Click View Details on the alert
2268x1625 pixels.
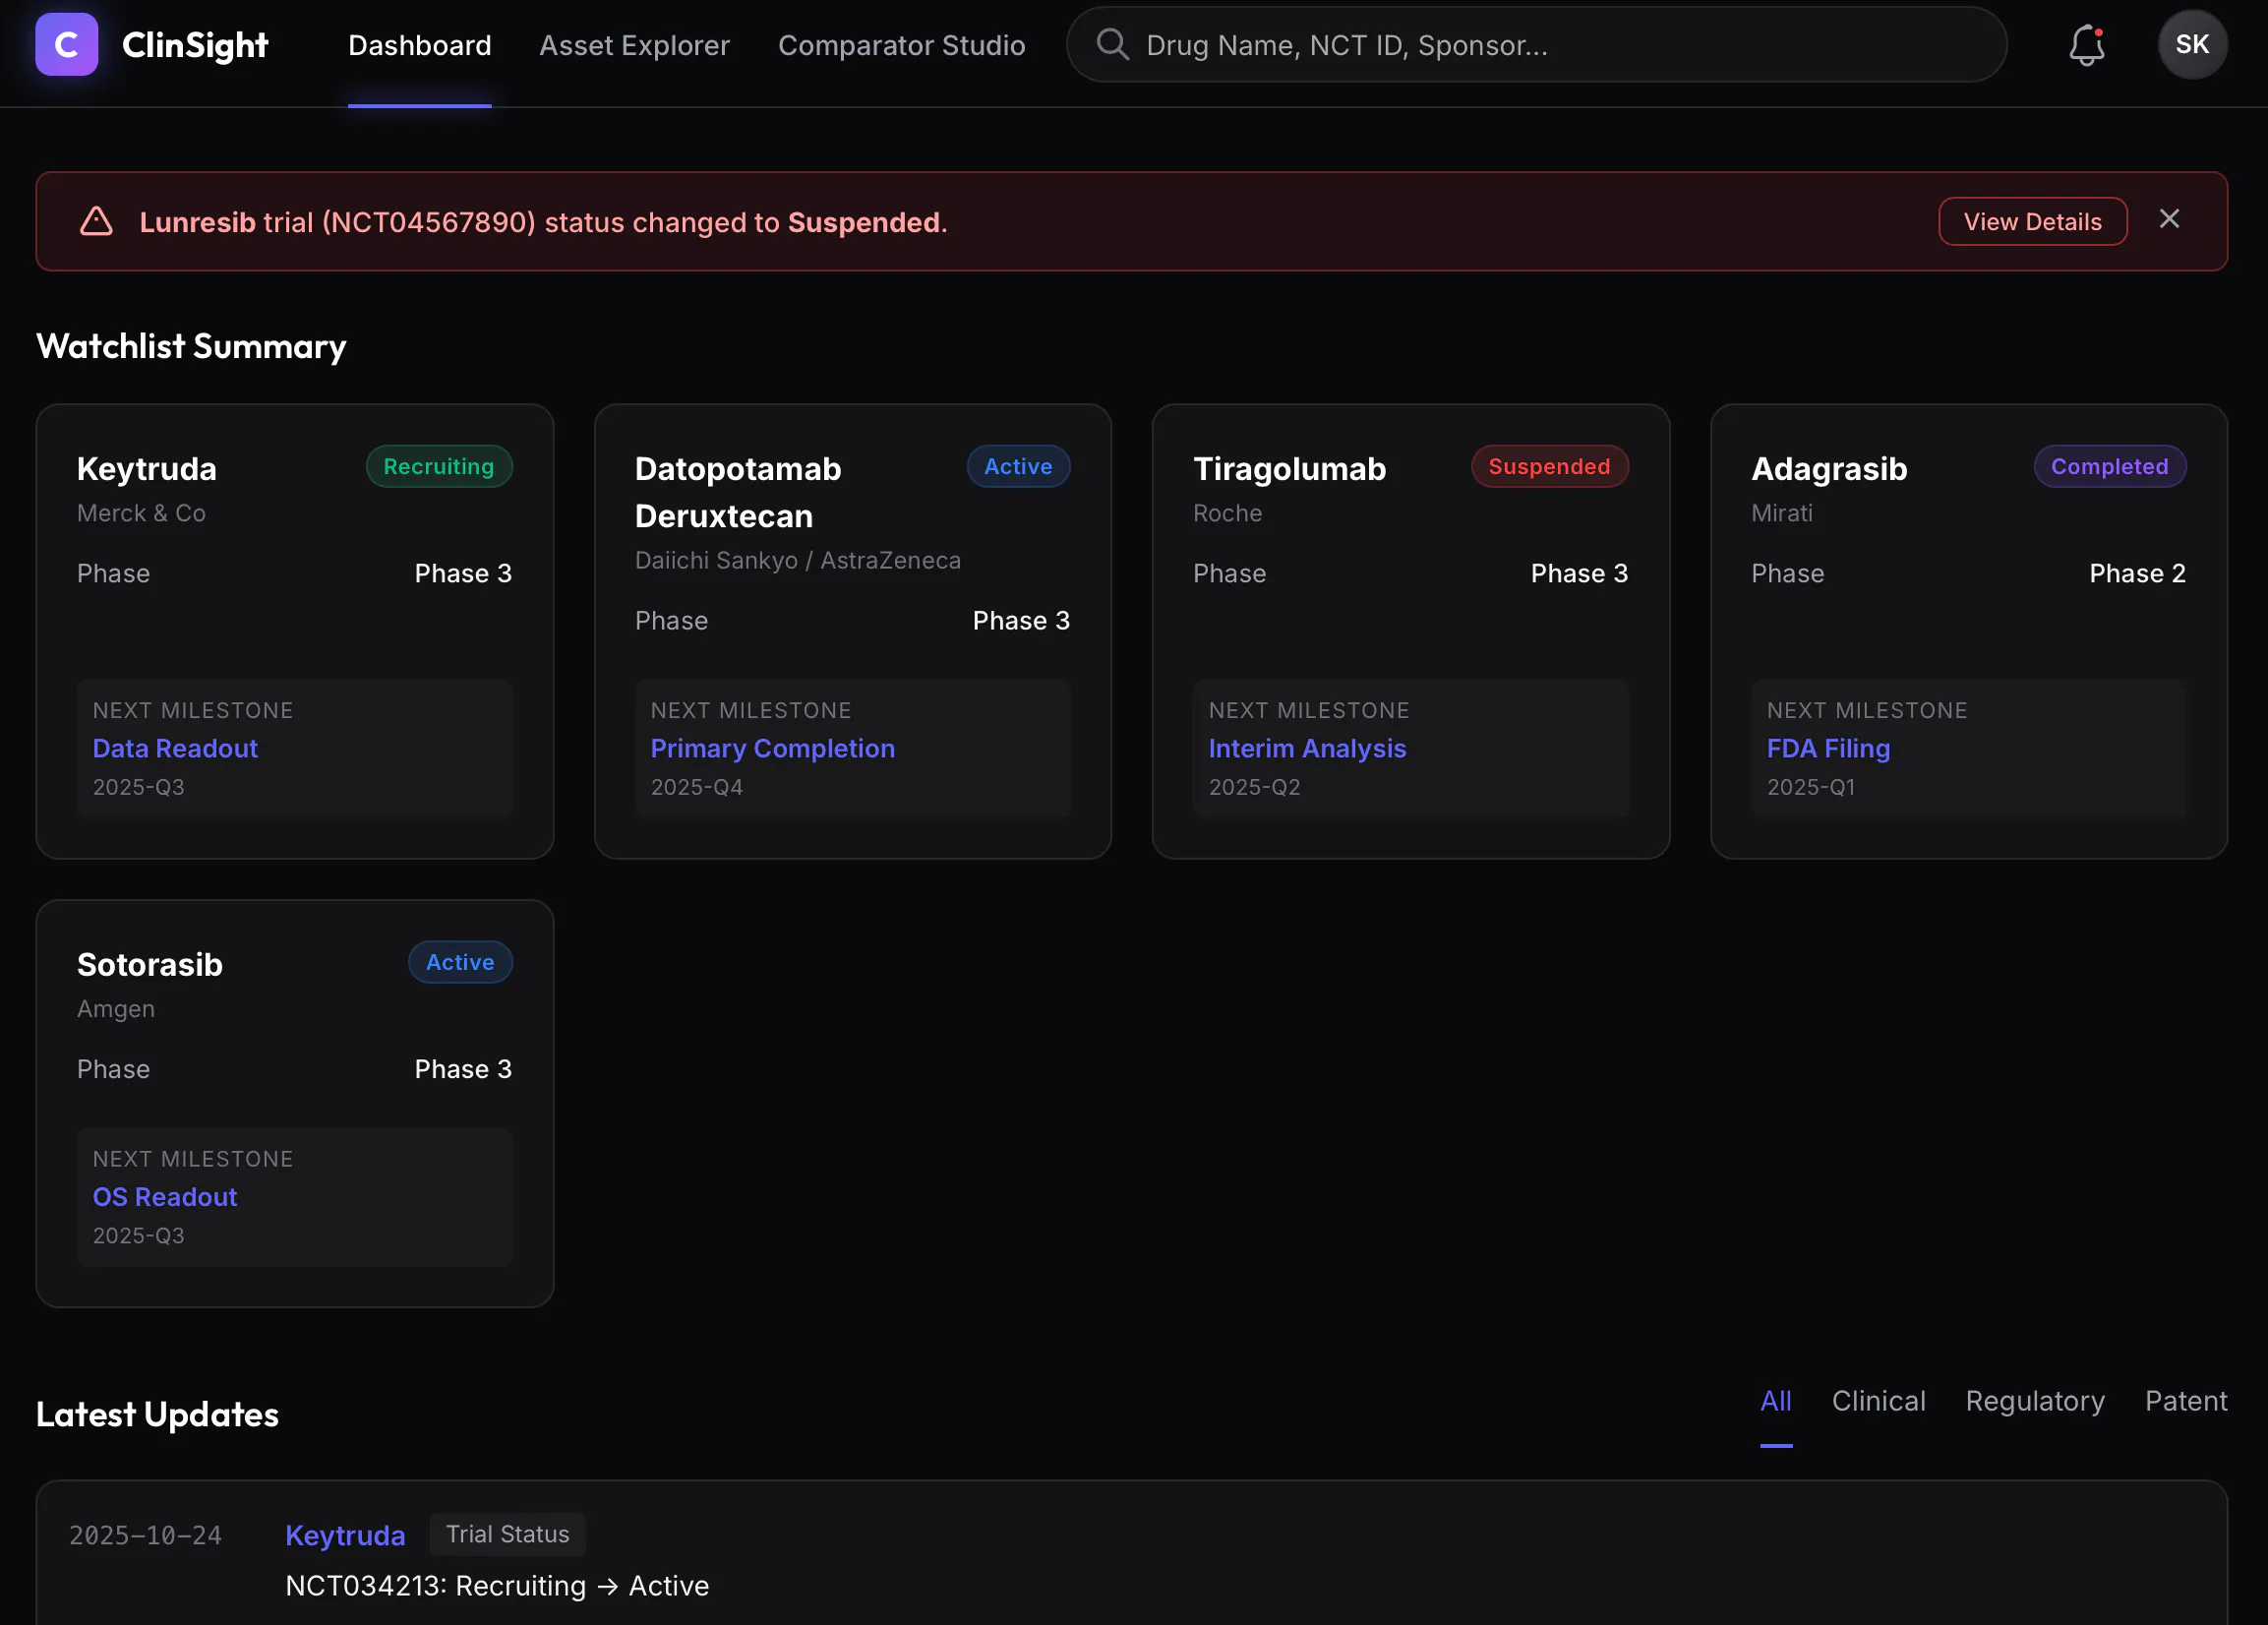2032,221
